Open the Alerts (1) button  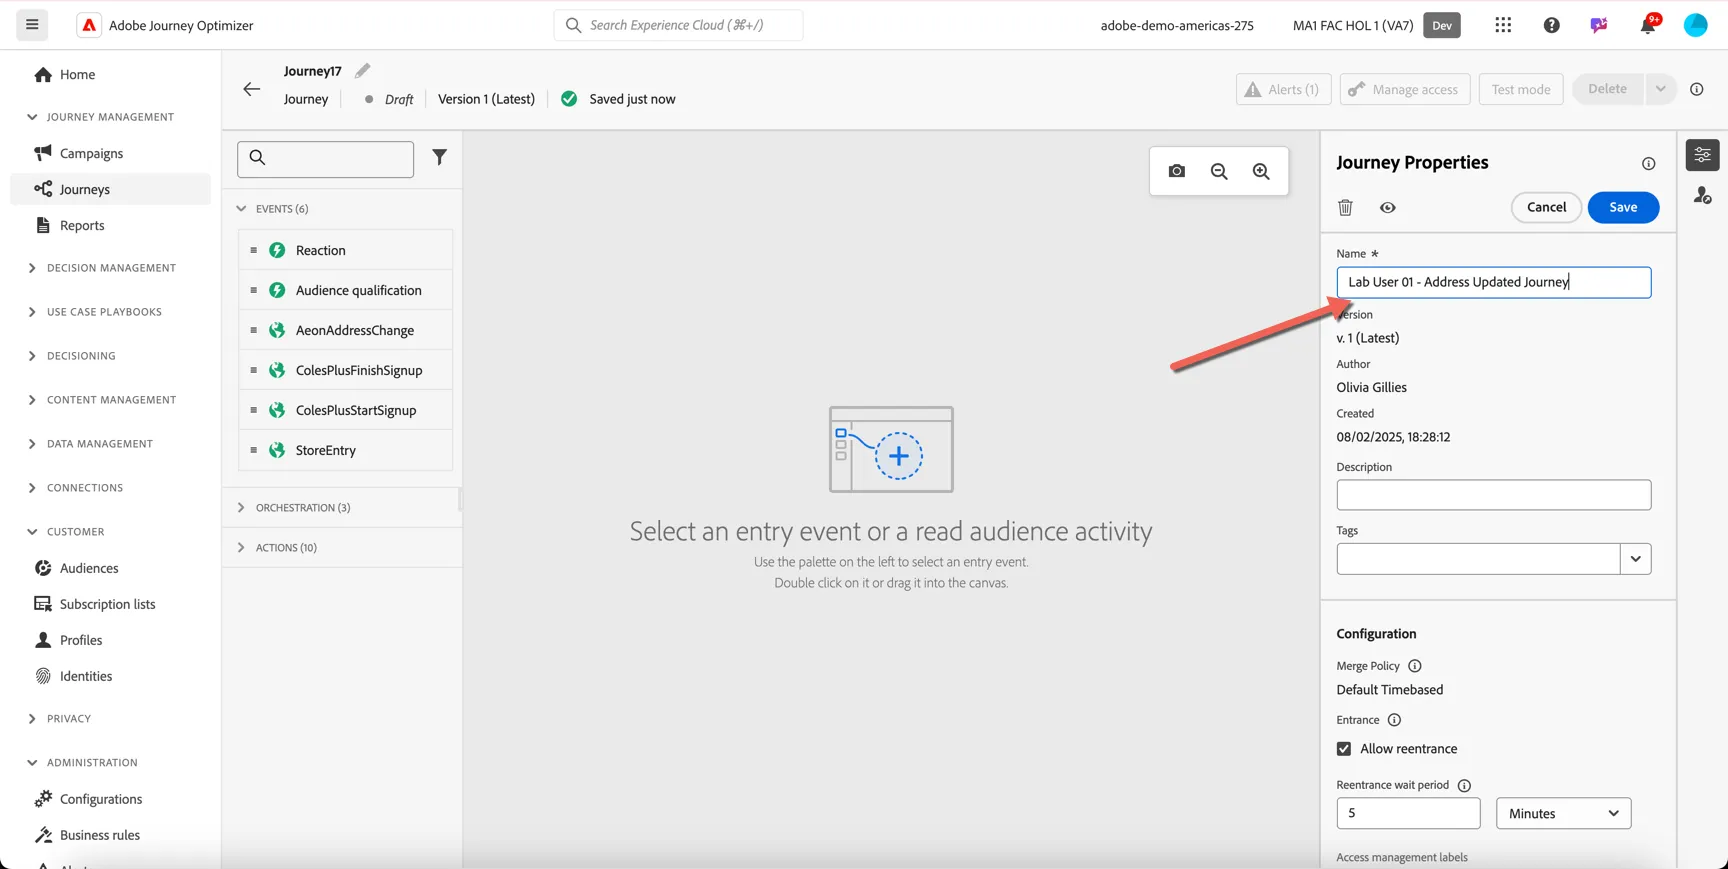tap(1283, 89)
